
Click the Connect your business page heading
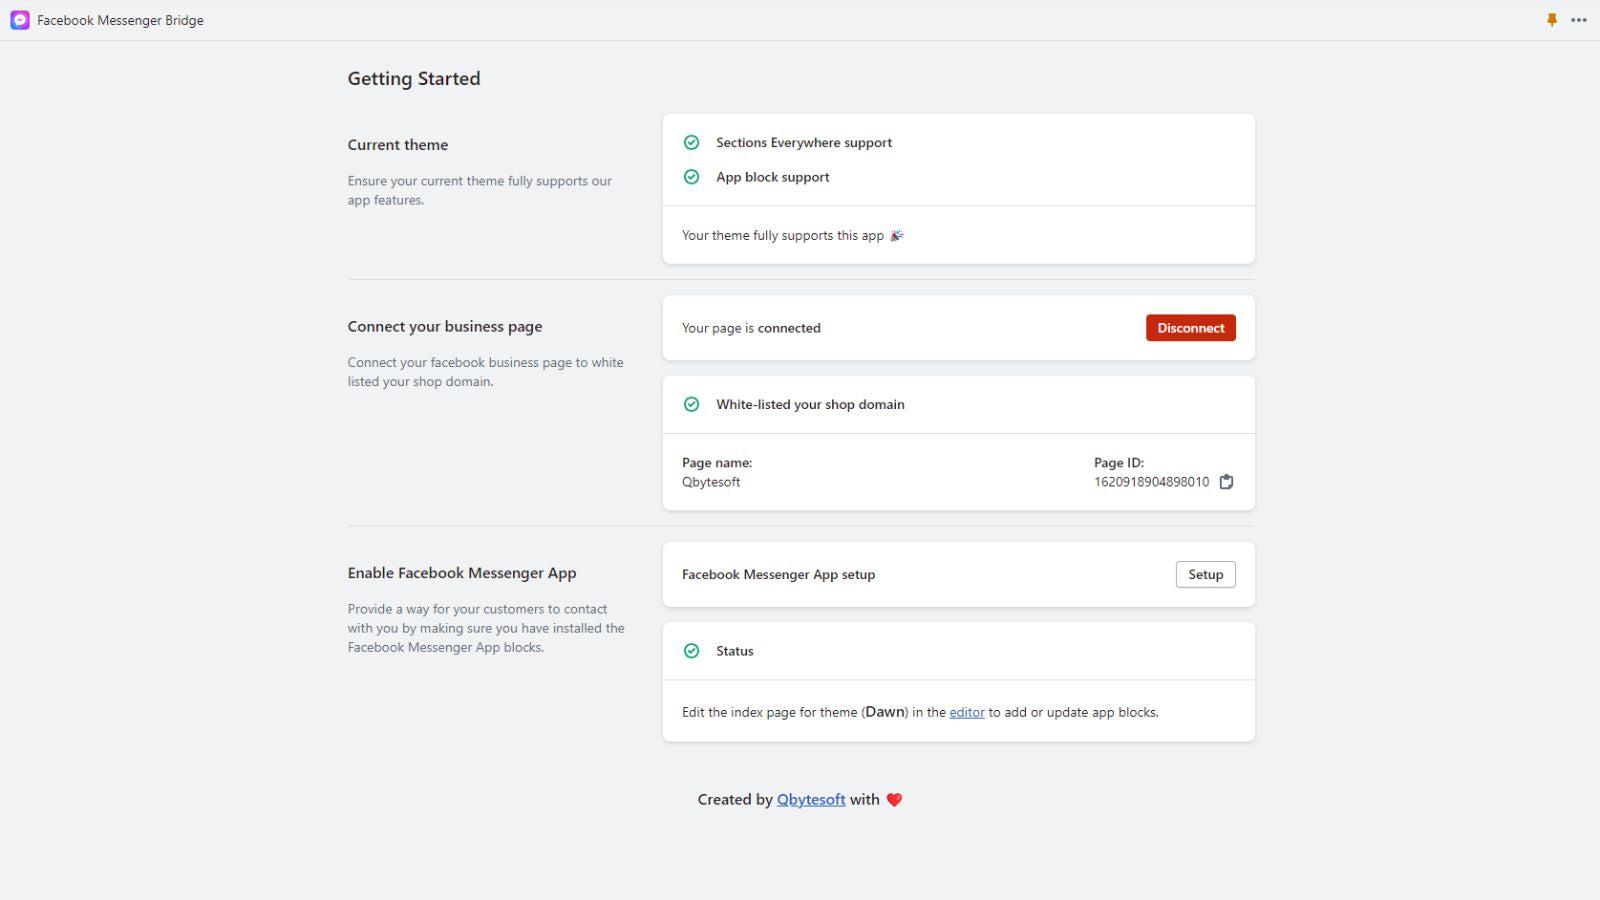coord(444,326)
